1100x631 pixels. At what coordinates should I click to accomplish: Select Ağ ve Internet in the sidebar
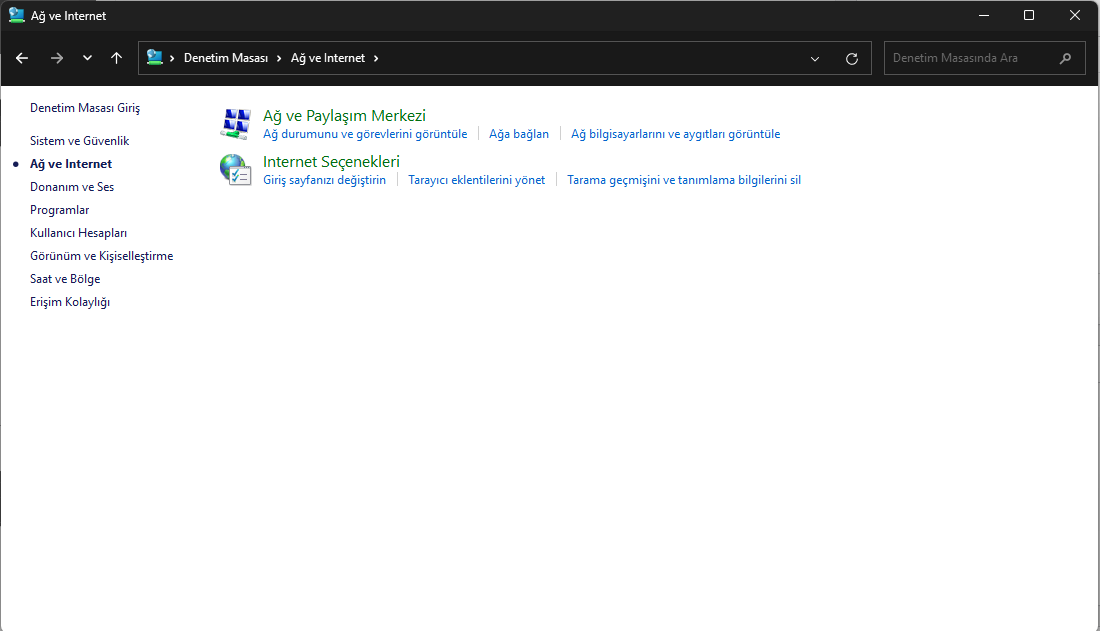[x=71, y=164]
